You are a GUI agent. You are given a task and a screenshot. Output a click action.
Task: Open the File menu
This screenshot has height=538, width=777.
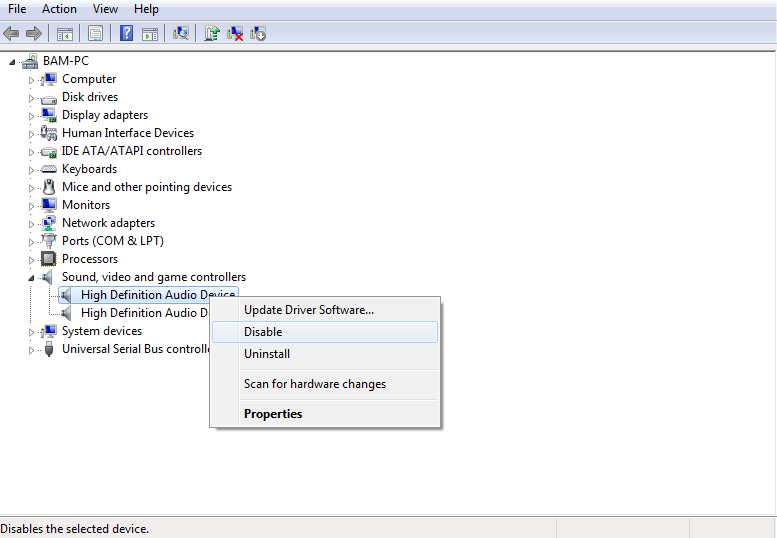[x=17, y=9]
